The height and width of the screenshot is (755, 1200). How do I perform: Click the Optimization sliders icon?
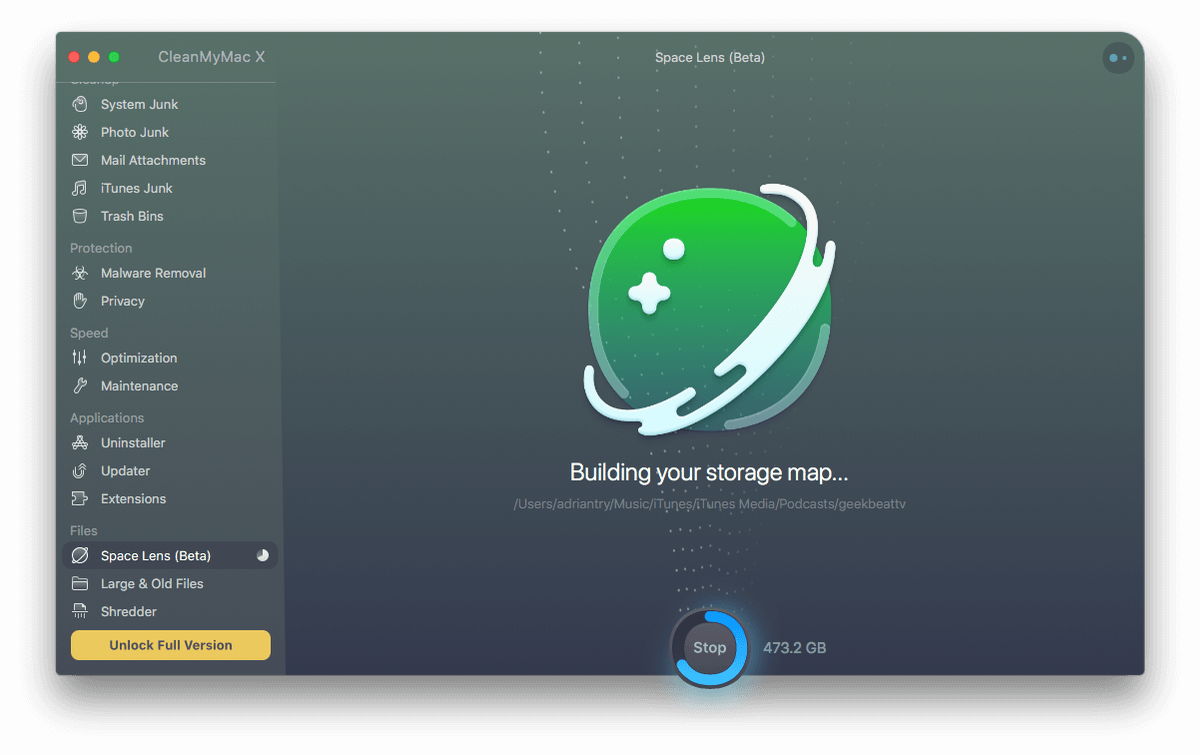(x=80, y=358)
